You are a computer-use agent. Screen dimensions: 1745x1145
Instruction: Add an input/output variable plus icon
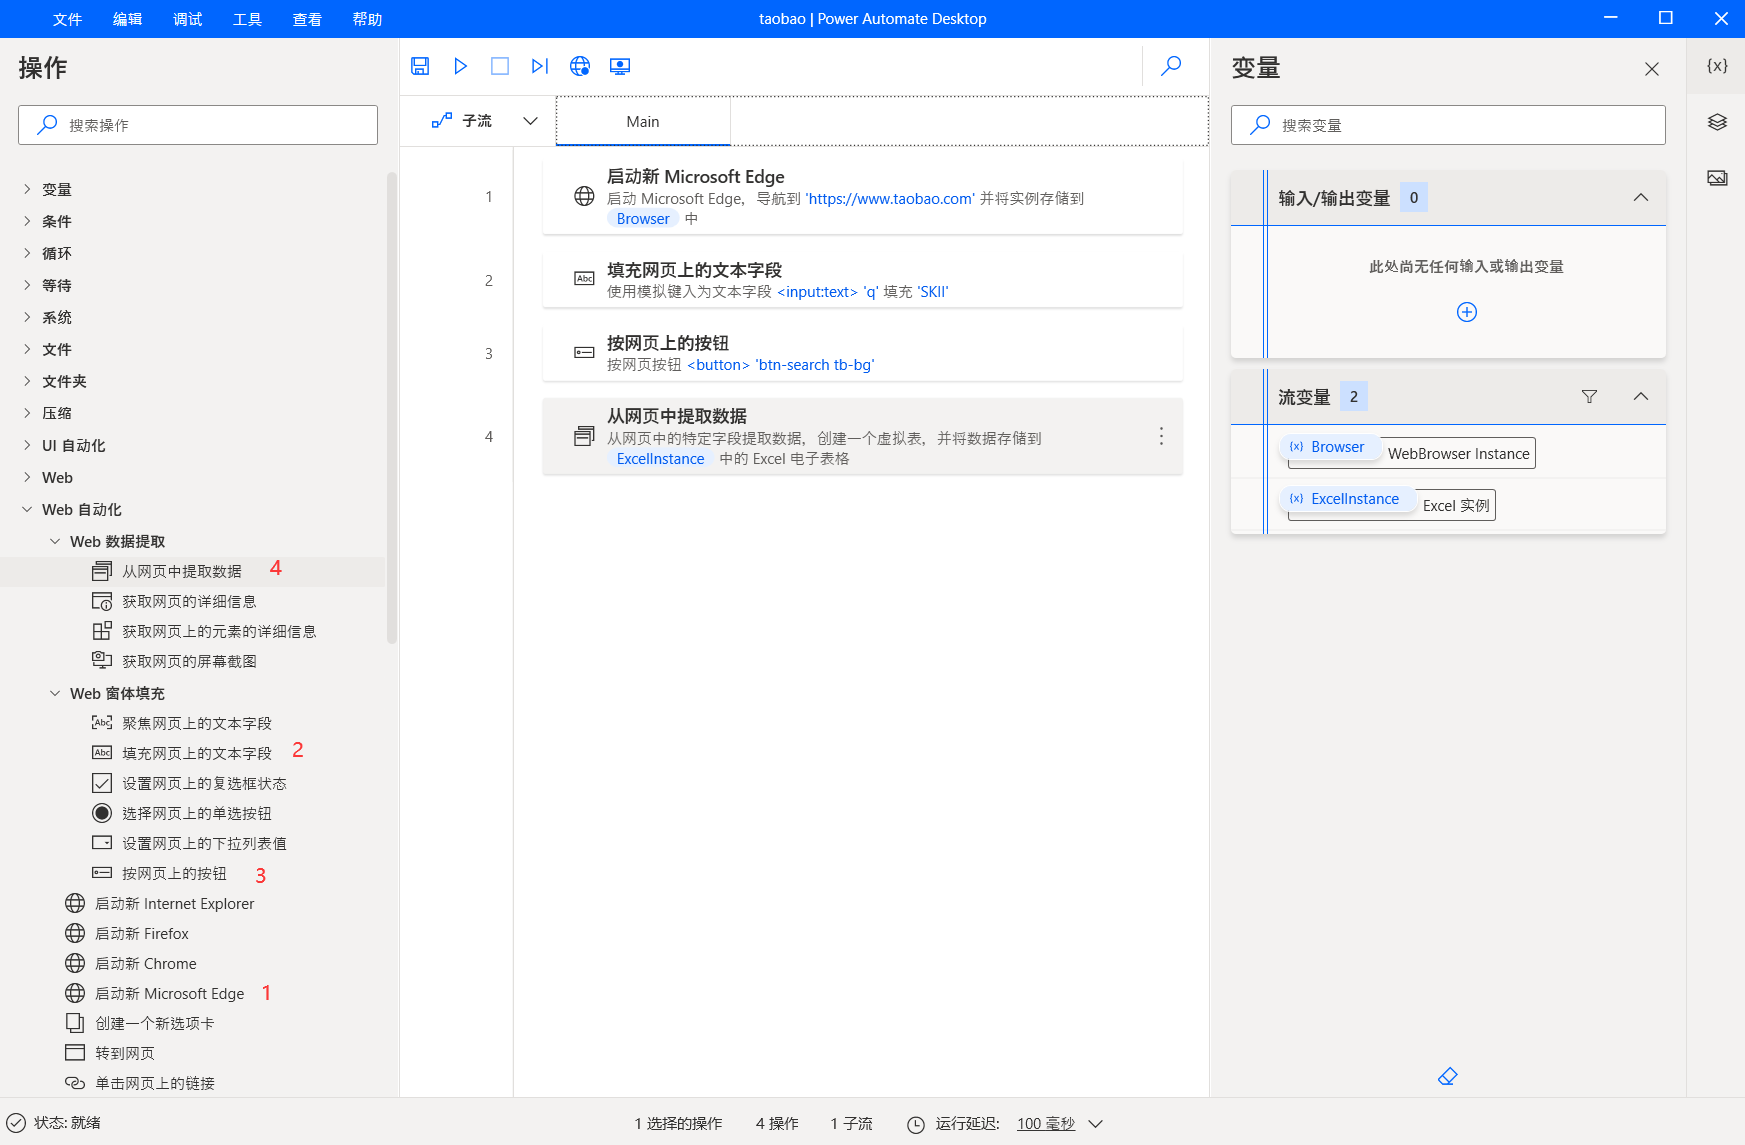pos(1467,312)
